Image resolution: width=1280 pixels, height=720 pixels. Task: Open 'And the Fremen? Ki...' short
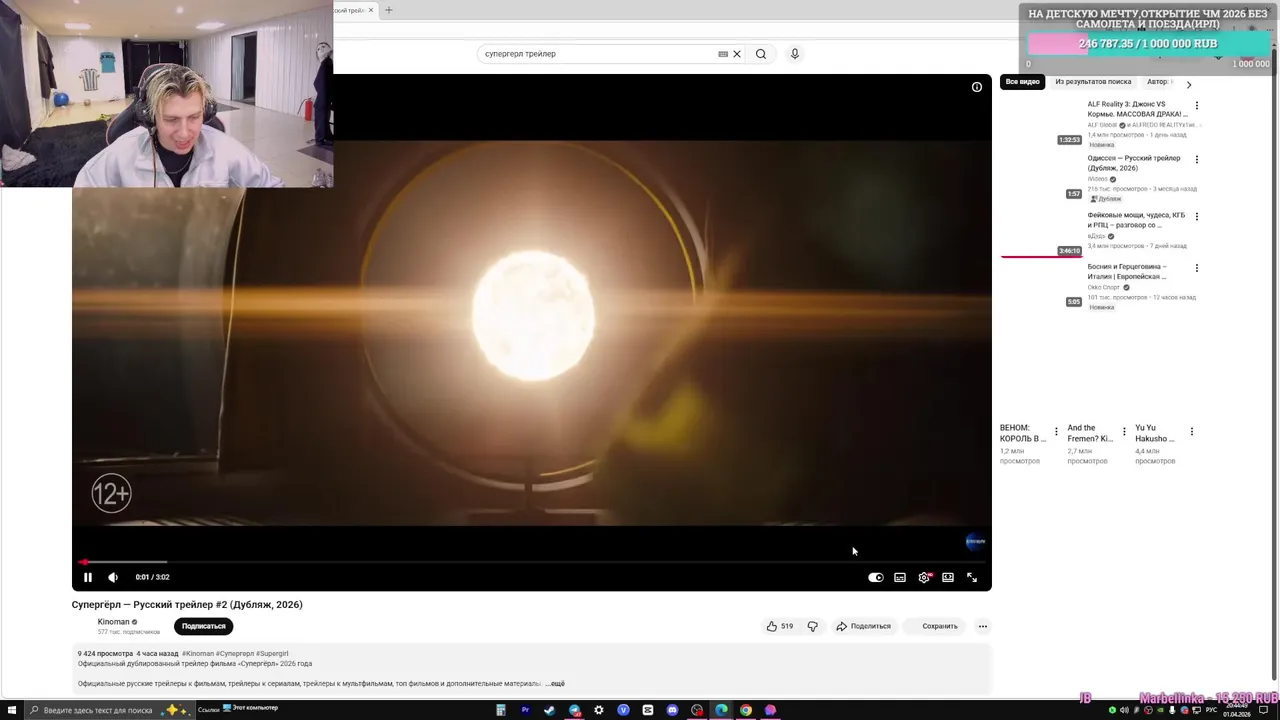(x=1090, y=433)
